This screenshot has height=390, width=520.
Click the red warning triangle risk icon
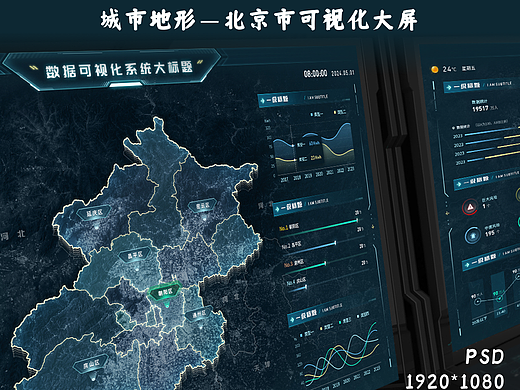pyautogui.click(x=470, y=207)
